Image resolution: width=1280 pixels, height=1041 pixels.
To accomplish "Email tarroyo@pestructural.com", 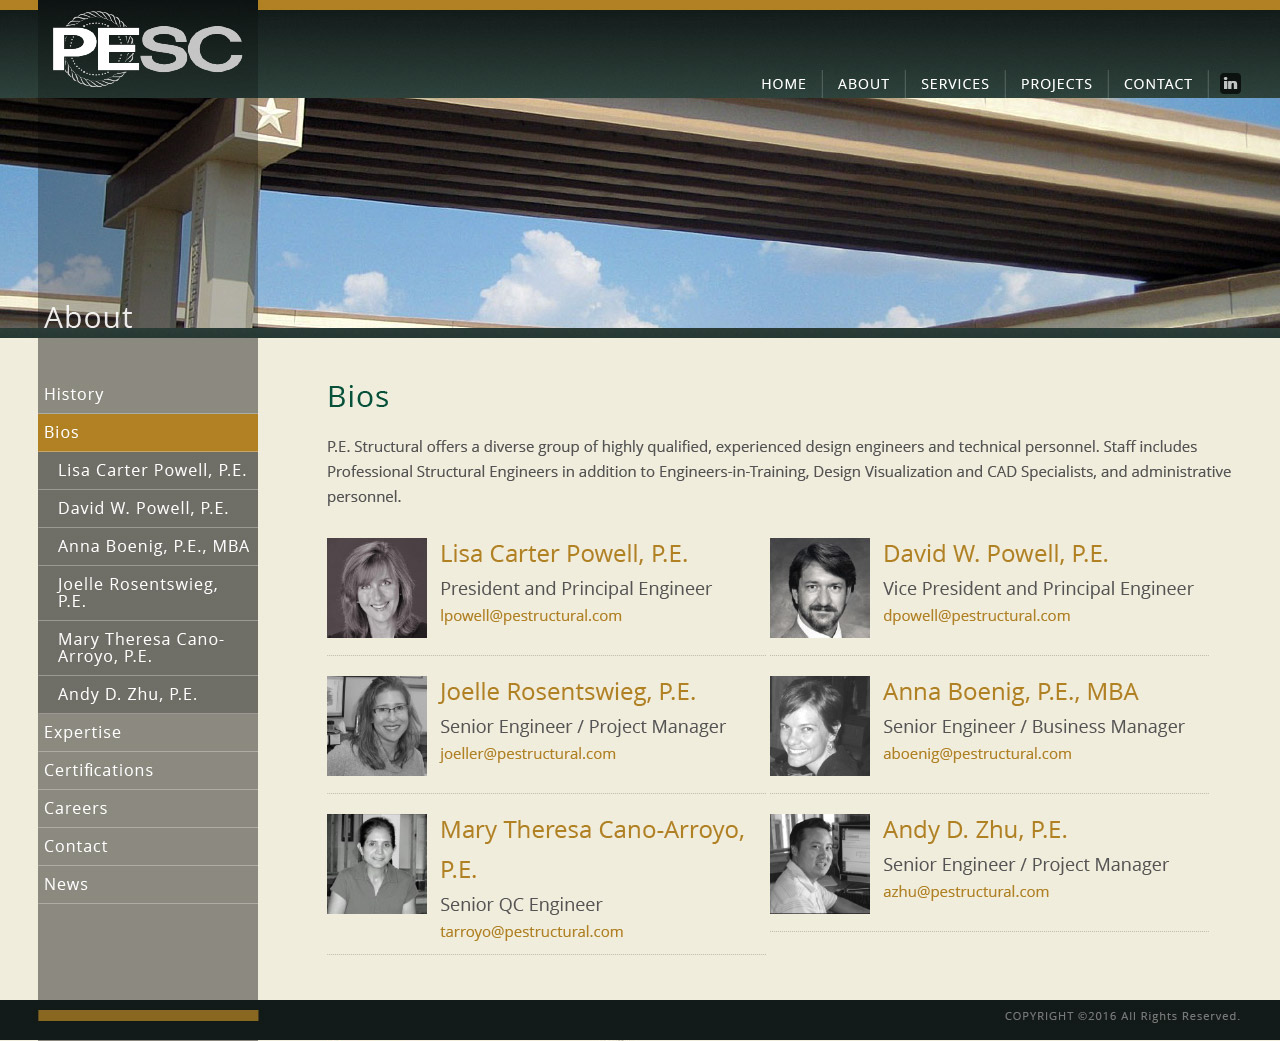I will click(532, 932).
